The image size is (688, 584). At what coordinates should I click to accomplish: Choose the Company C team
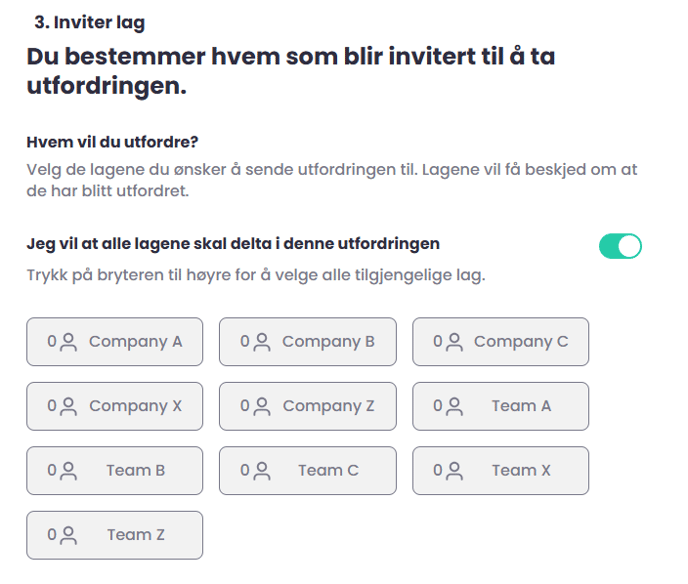[501, 342]
